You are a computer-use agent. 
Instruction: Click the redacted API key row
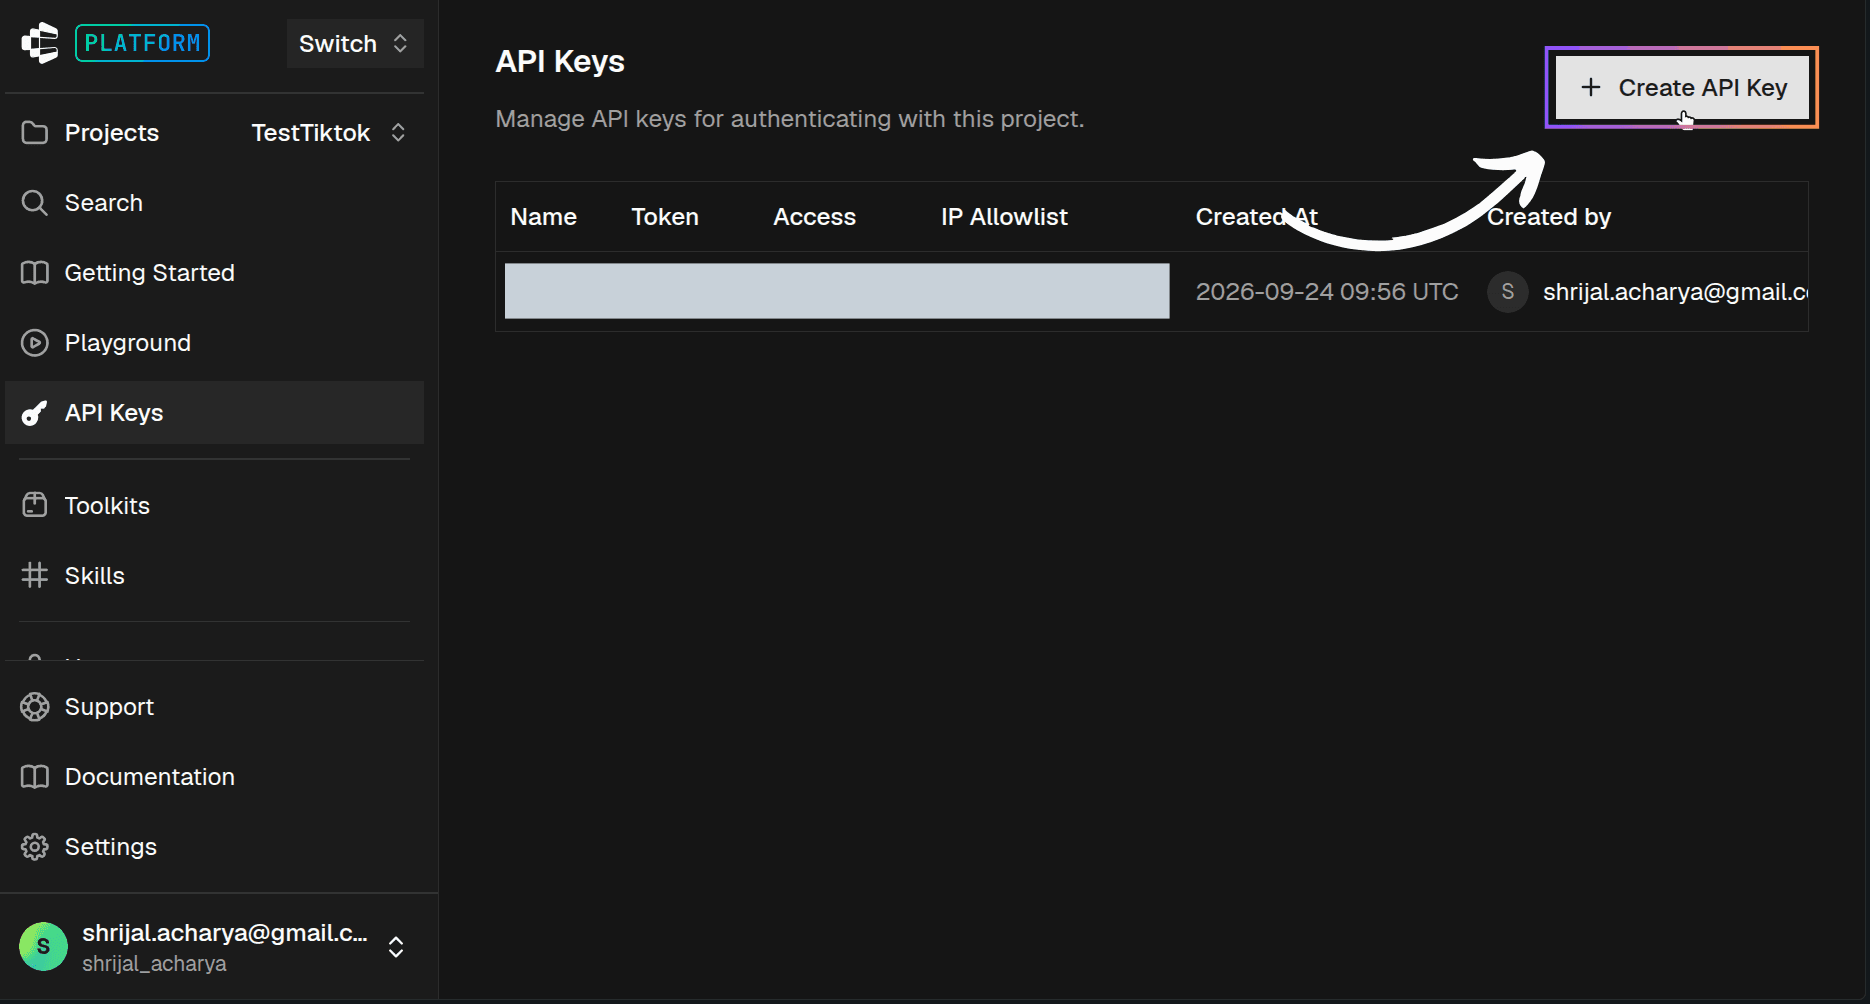837,291
